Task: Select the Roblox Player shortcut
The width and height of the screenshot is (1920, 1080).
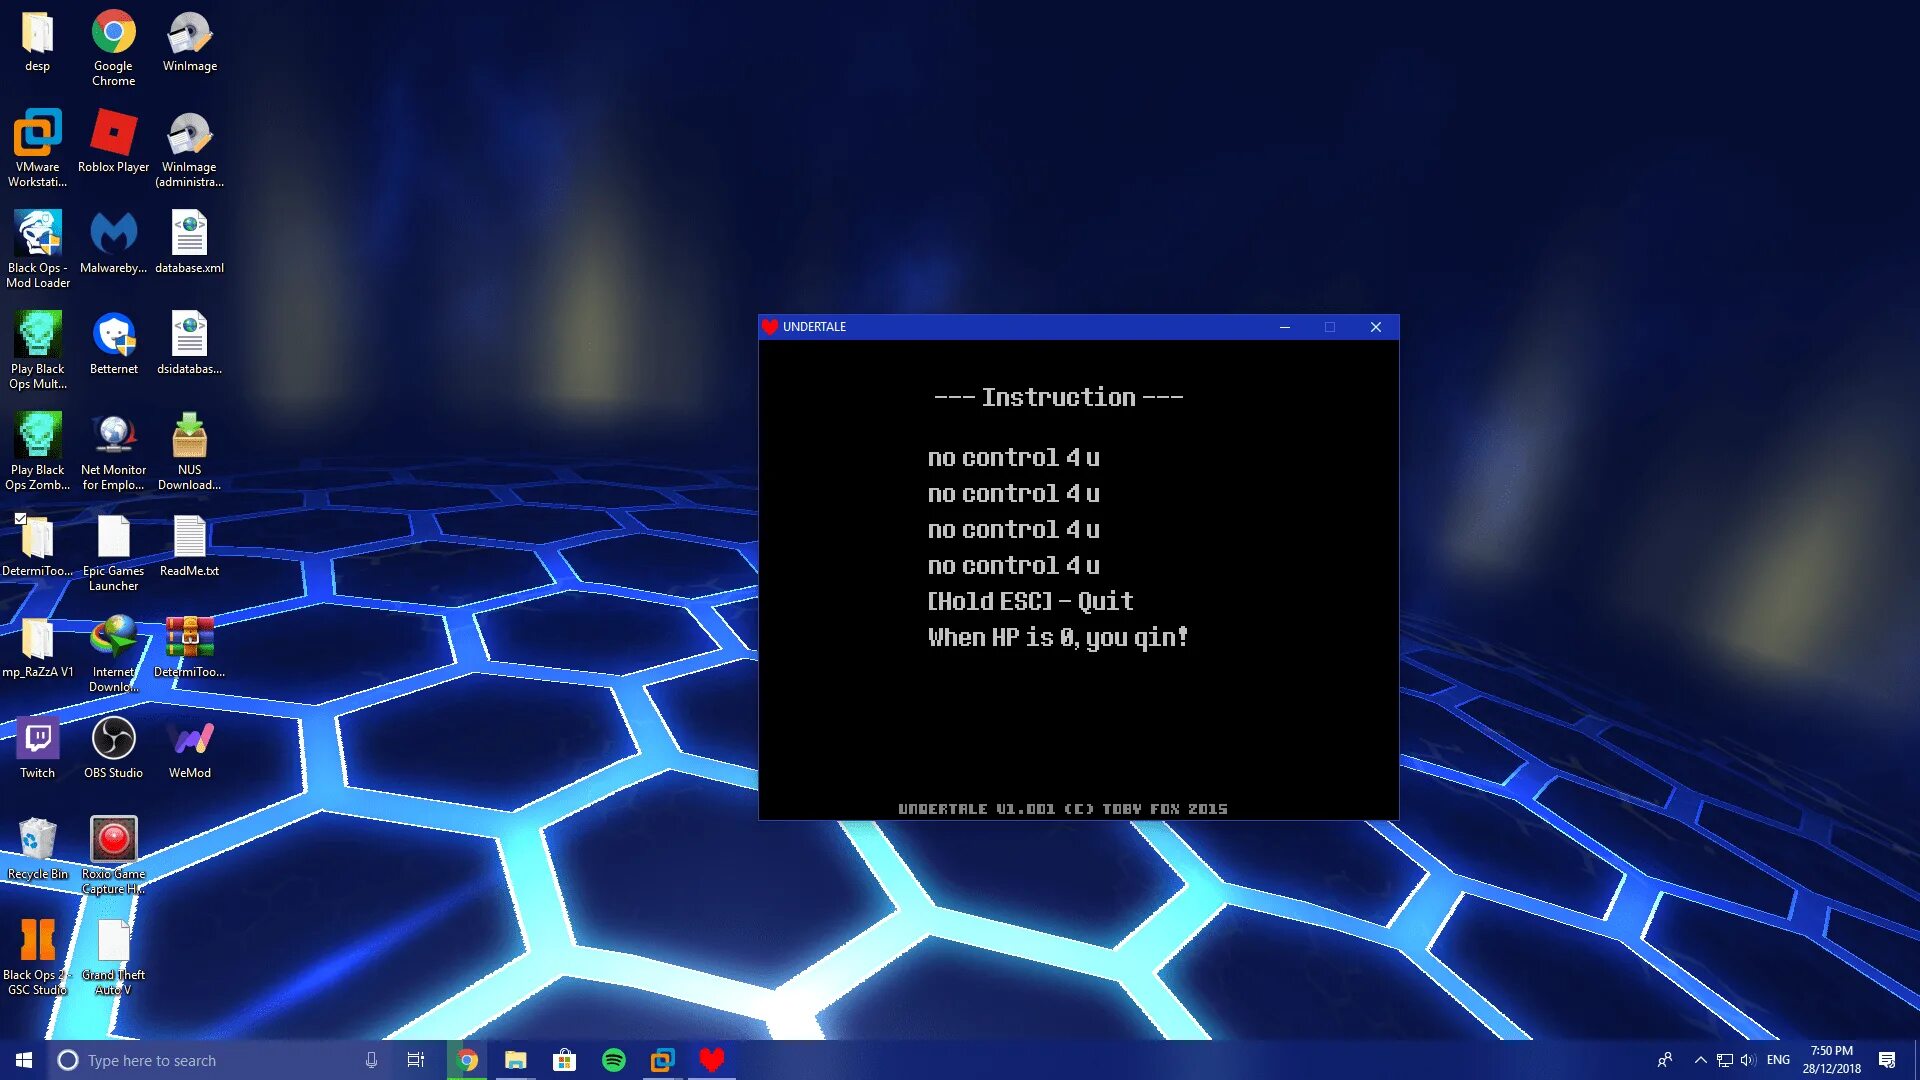Action: (113, 135)
